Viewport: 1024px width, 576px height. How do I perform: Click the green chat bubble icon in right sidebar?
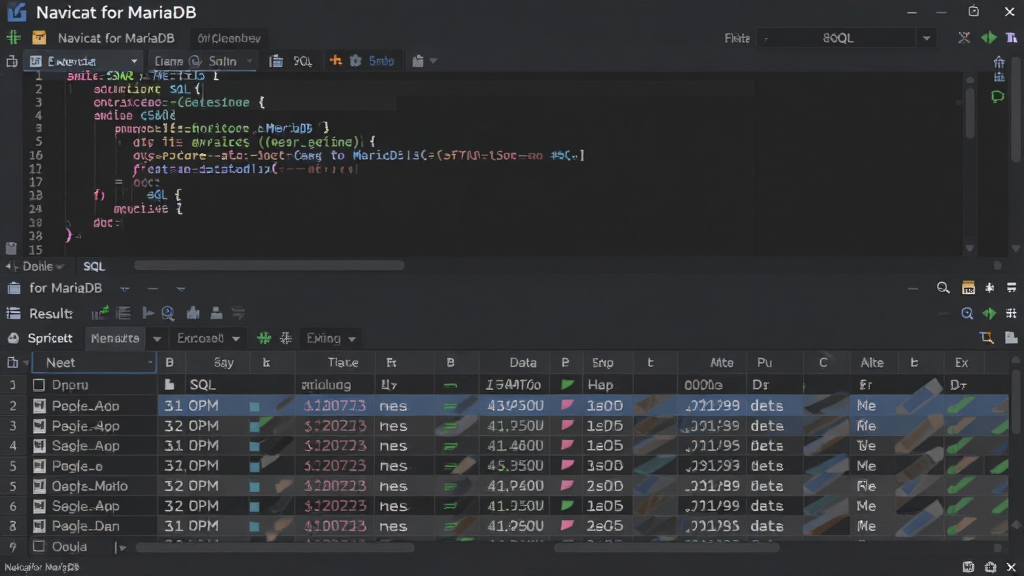click(997, 97)
